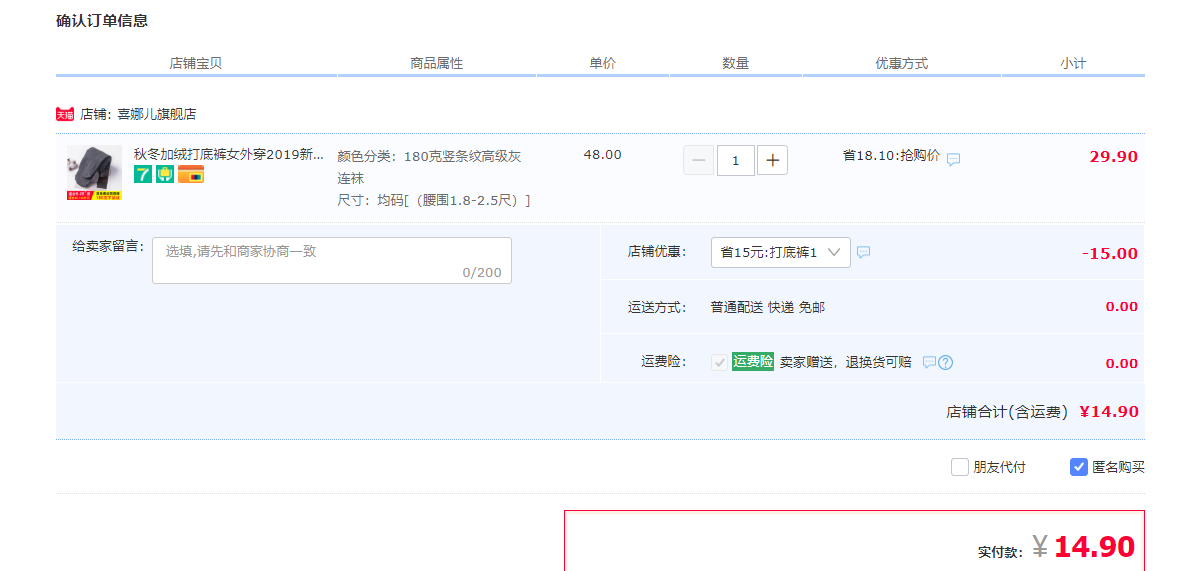Click the 运送方式 label

tap(657, 308)
